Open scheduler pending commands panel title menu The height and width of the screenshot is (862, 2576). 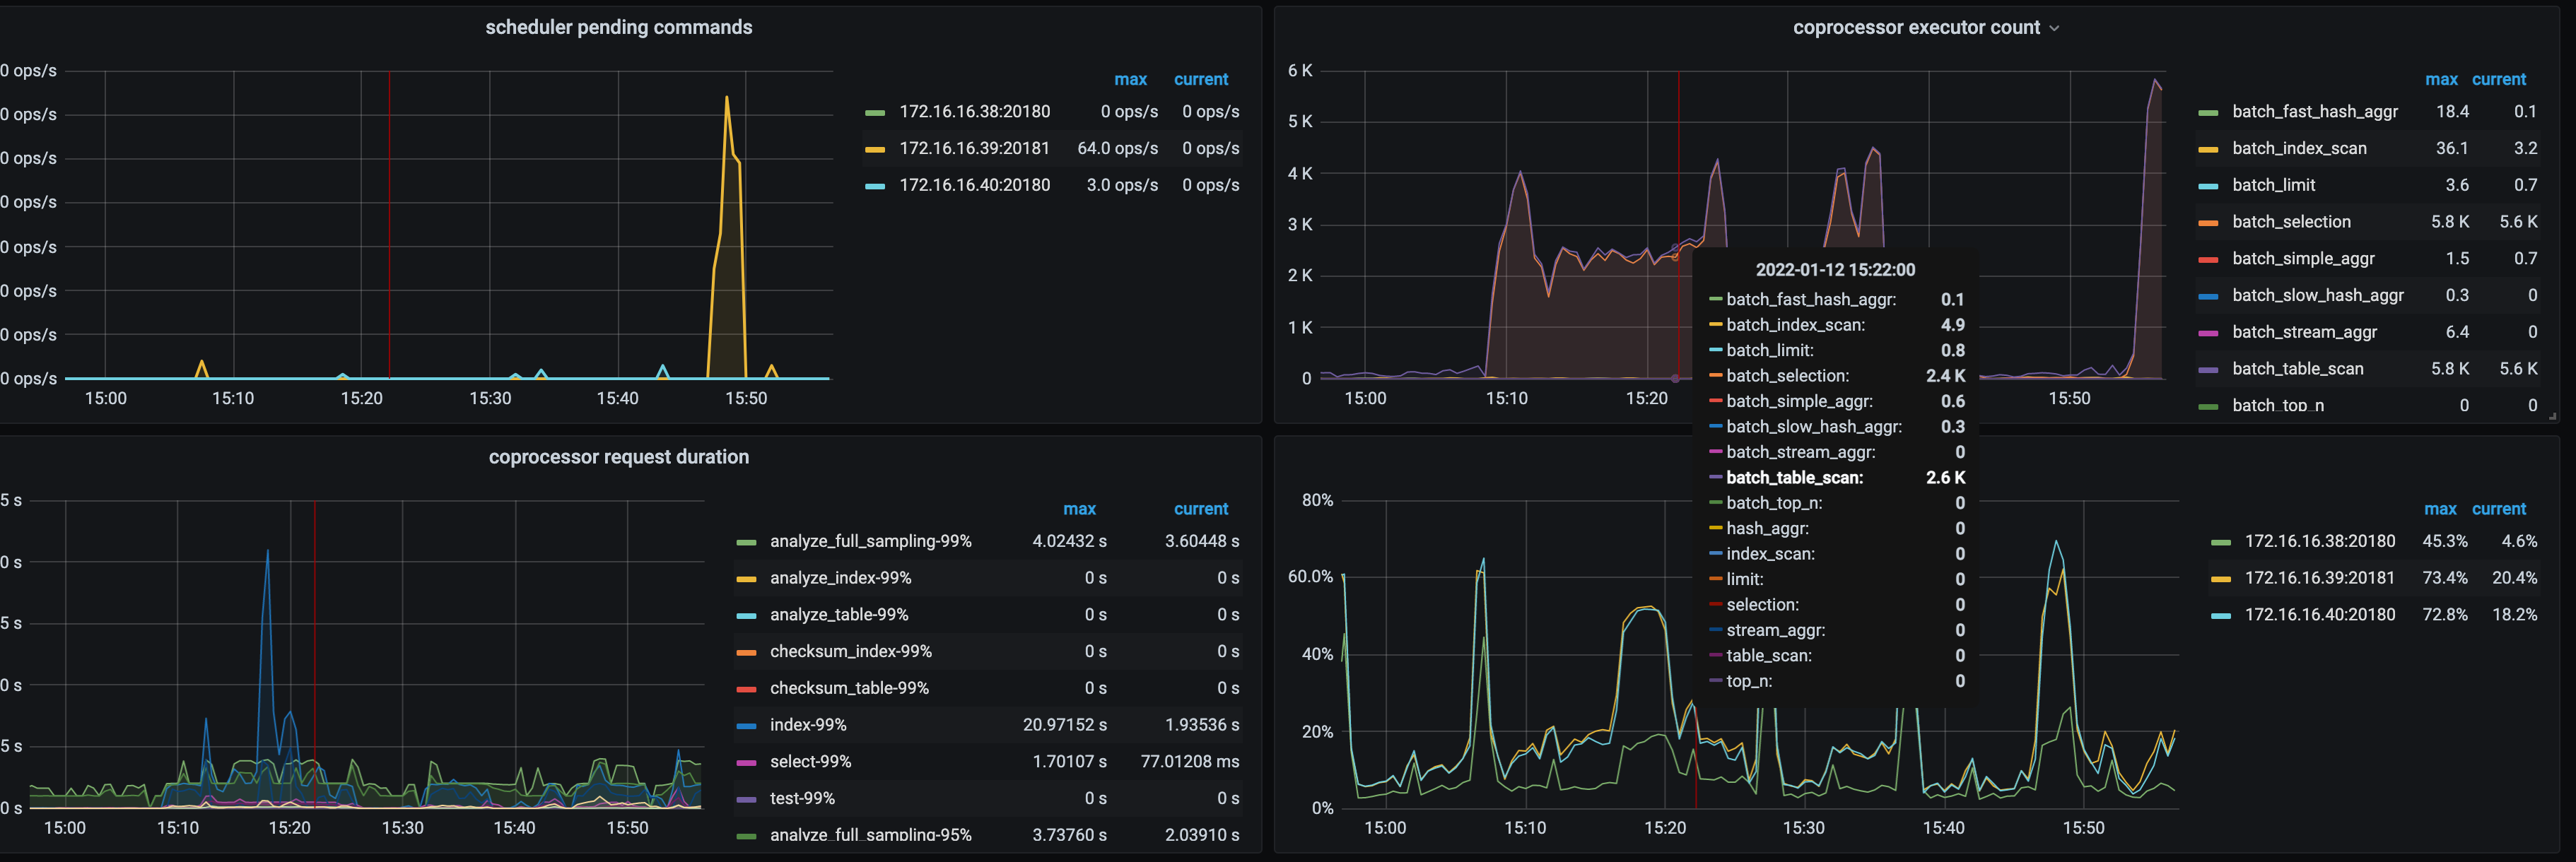pos(618,28)
